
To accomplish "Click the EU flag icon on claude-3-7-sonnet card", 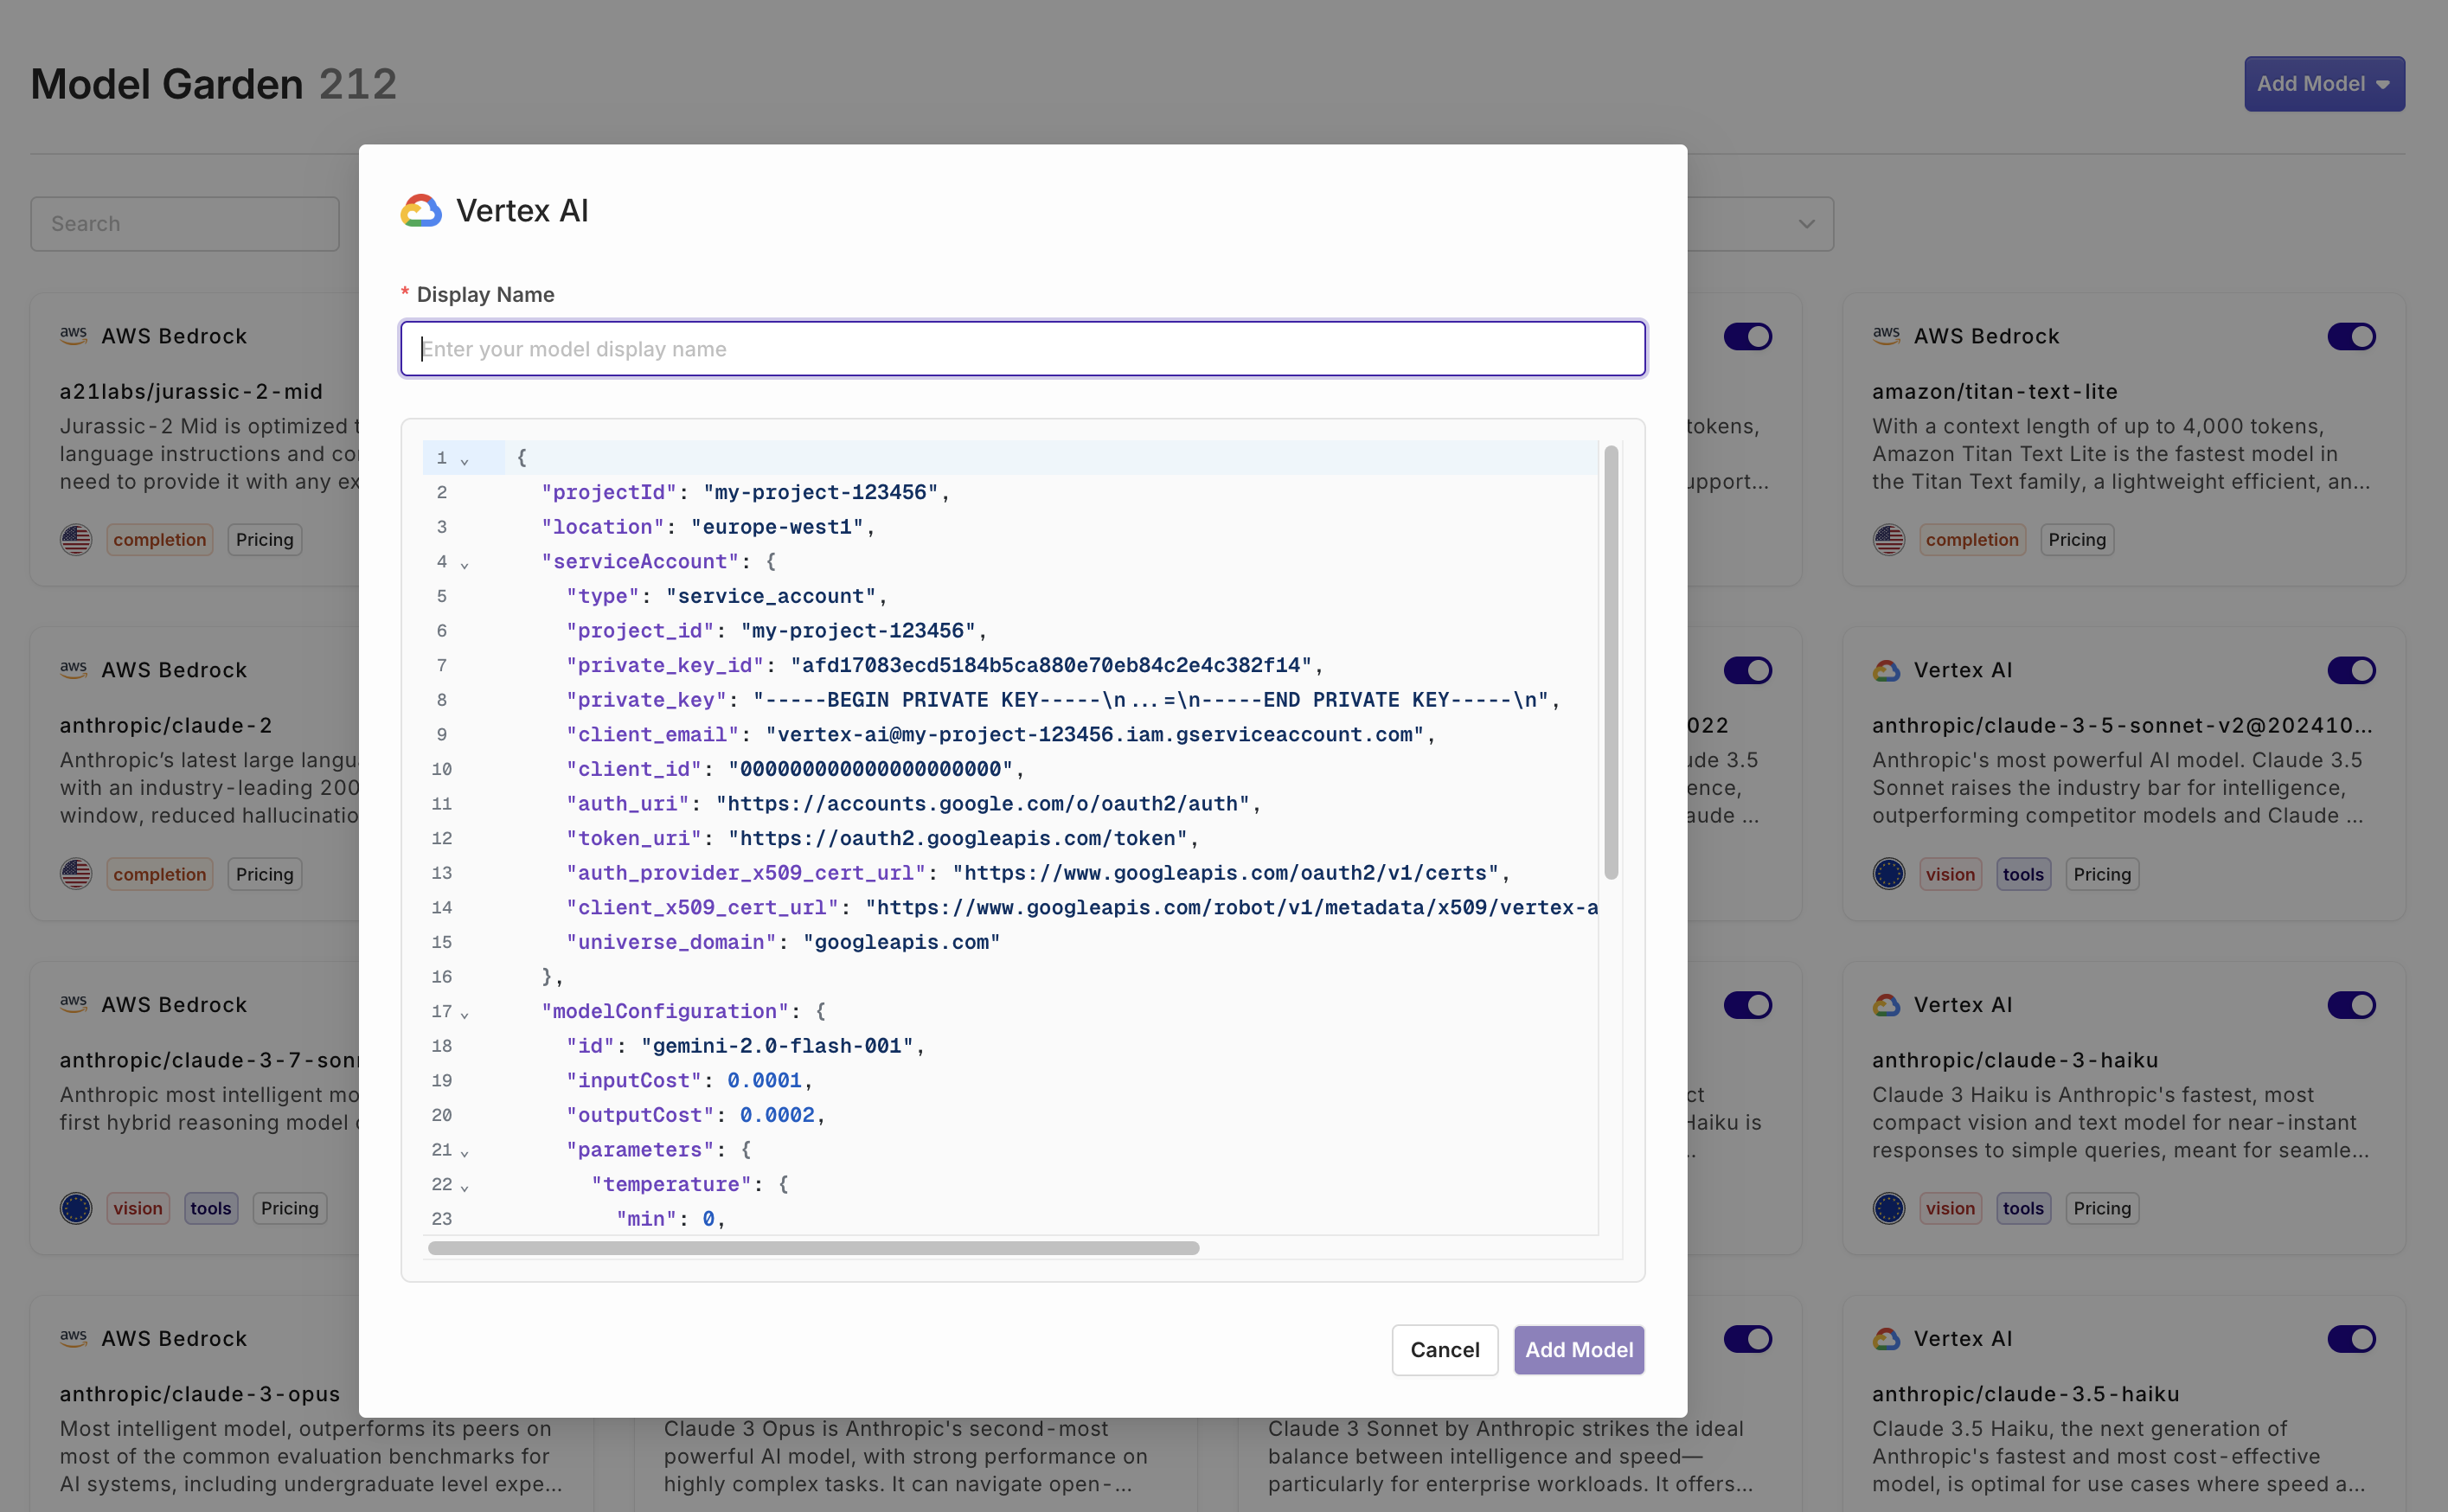I will [76, 1208].
